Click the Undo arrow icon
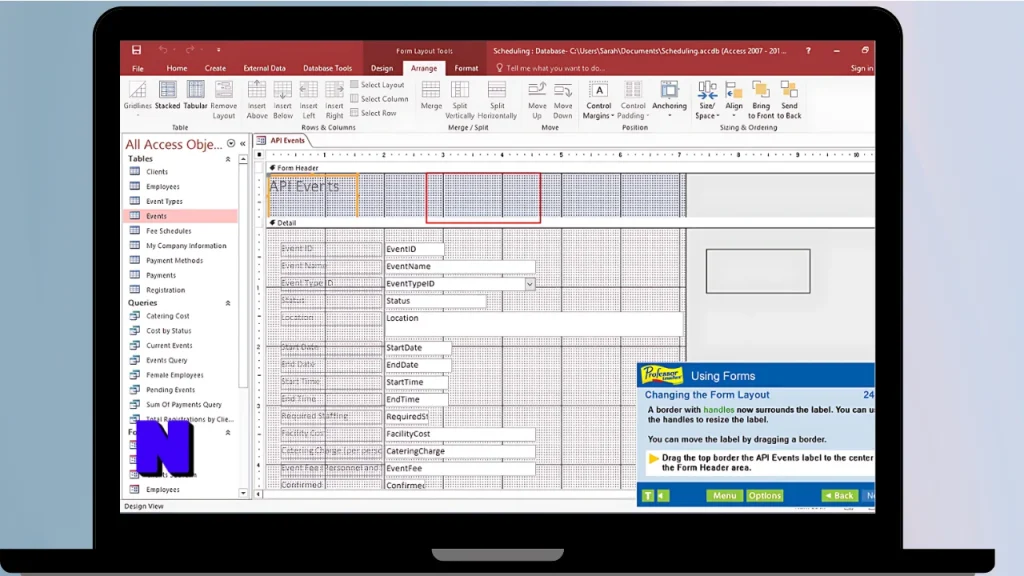Image resolution: width=1024 pixels, height=576 pixels. (x=163, y=50)
